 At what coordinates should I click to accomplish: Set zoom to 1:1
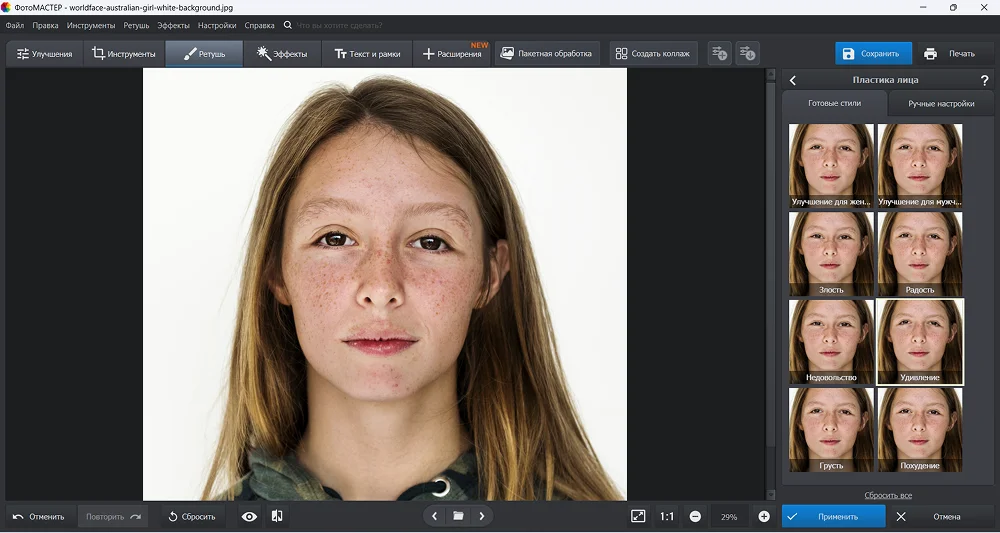point(666,516)
